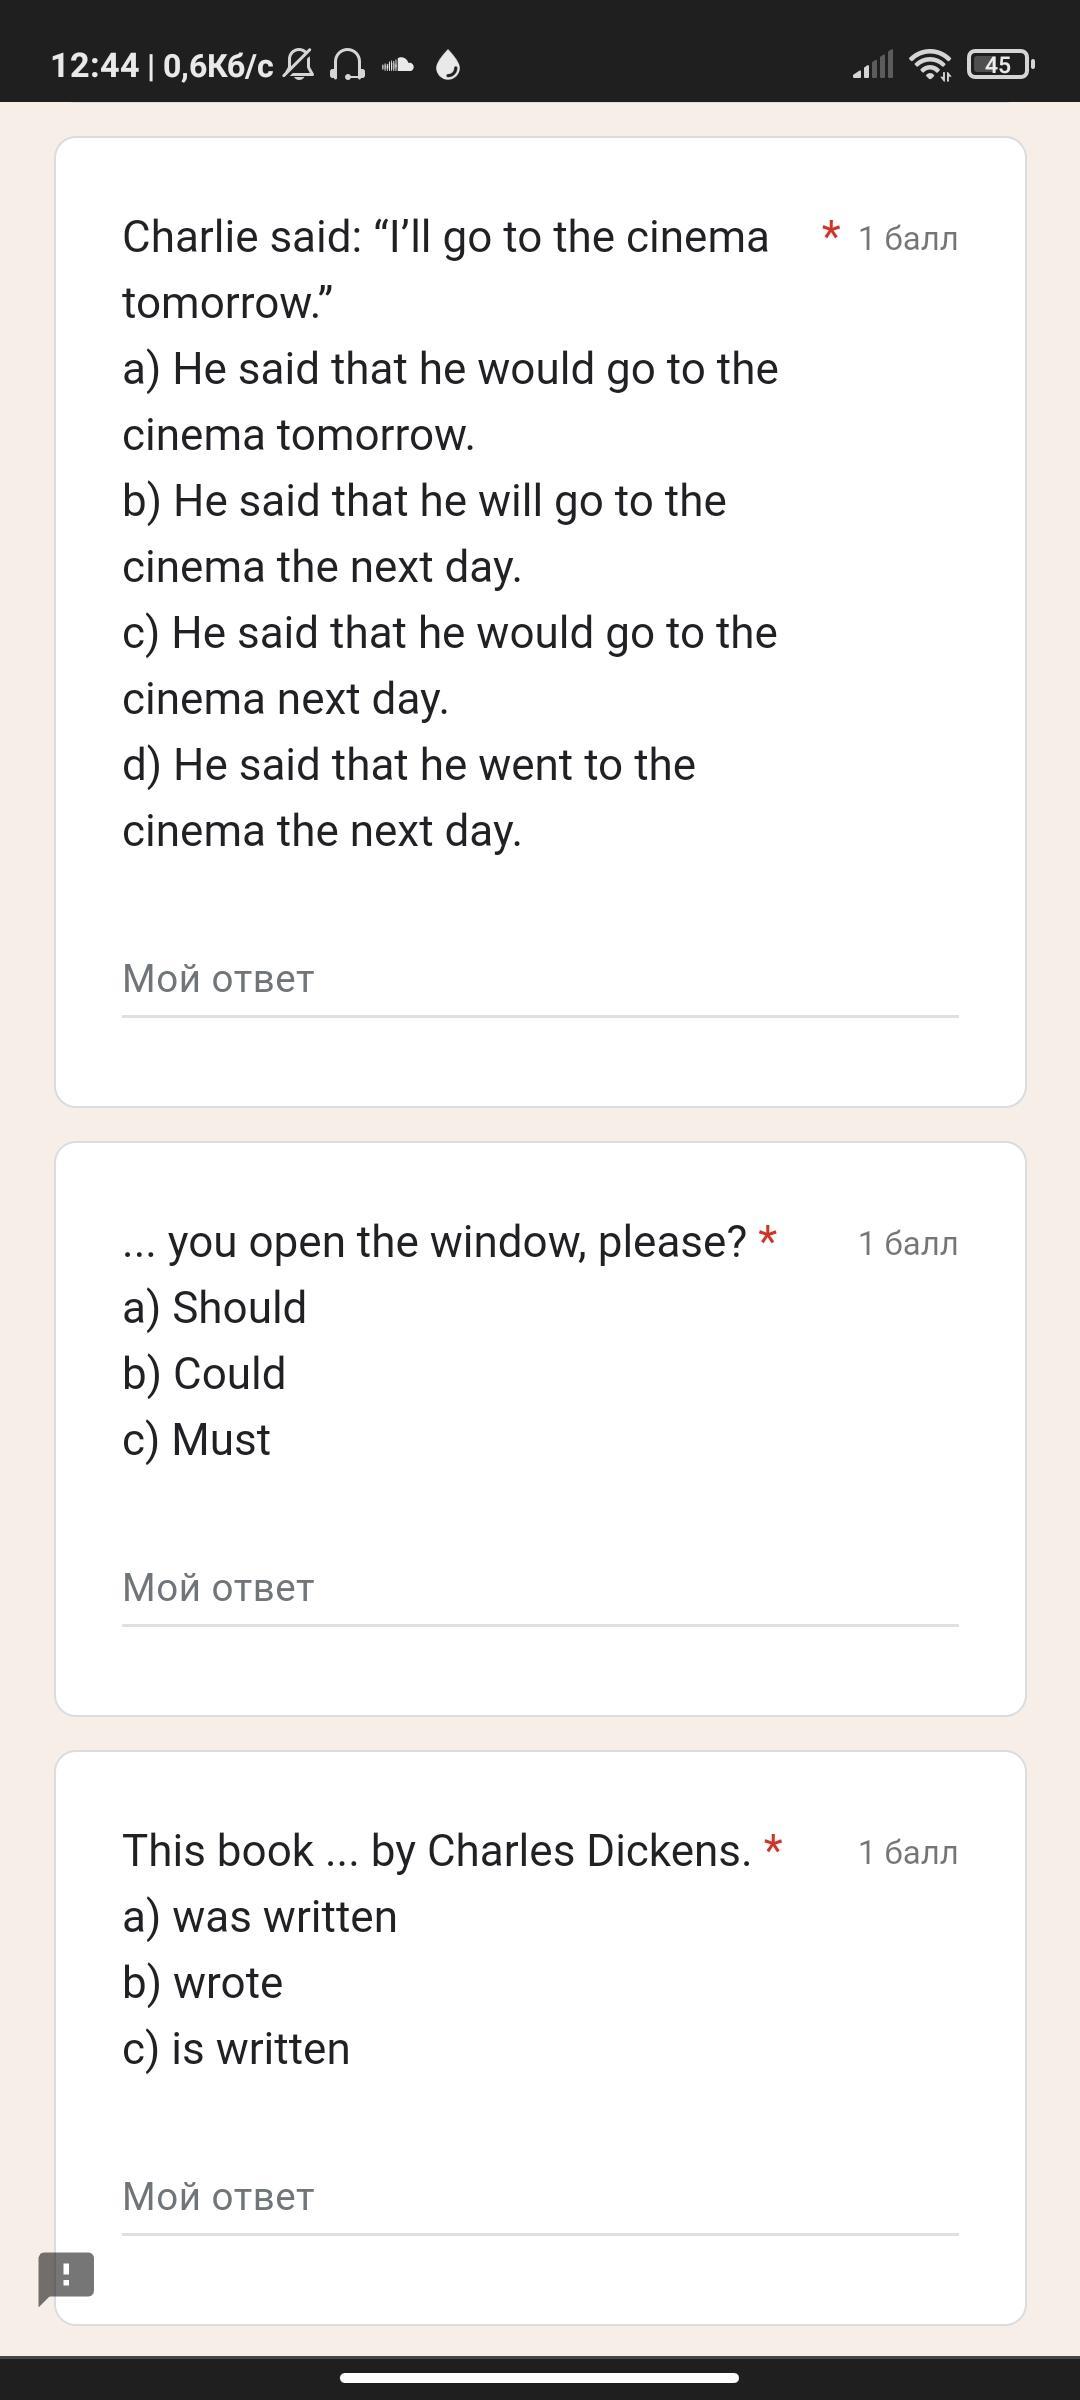The width and height of the screenshot is (1080, 2400).
Task: Tap the water drop status icon
Action: click(x=448, y=66)
